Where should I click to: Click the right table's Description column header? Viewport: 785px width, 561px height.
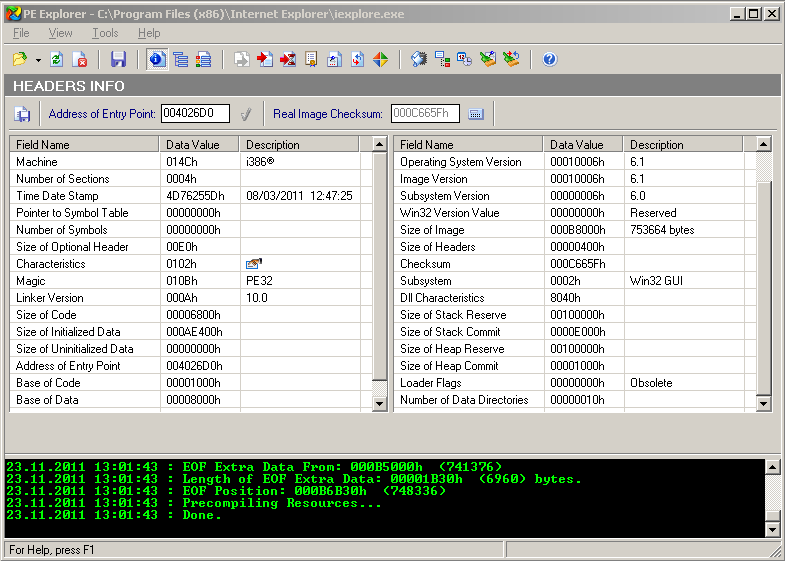pyautogui.click(x=683, y=145)
